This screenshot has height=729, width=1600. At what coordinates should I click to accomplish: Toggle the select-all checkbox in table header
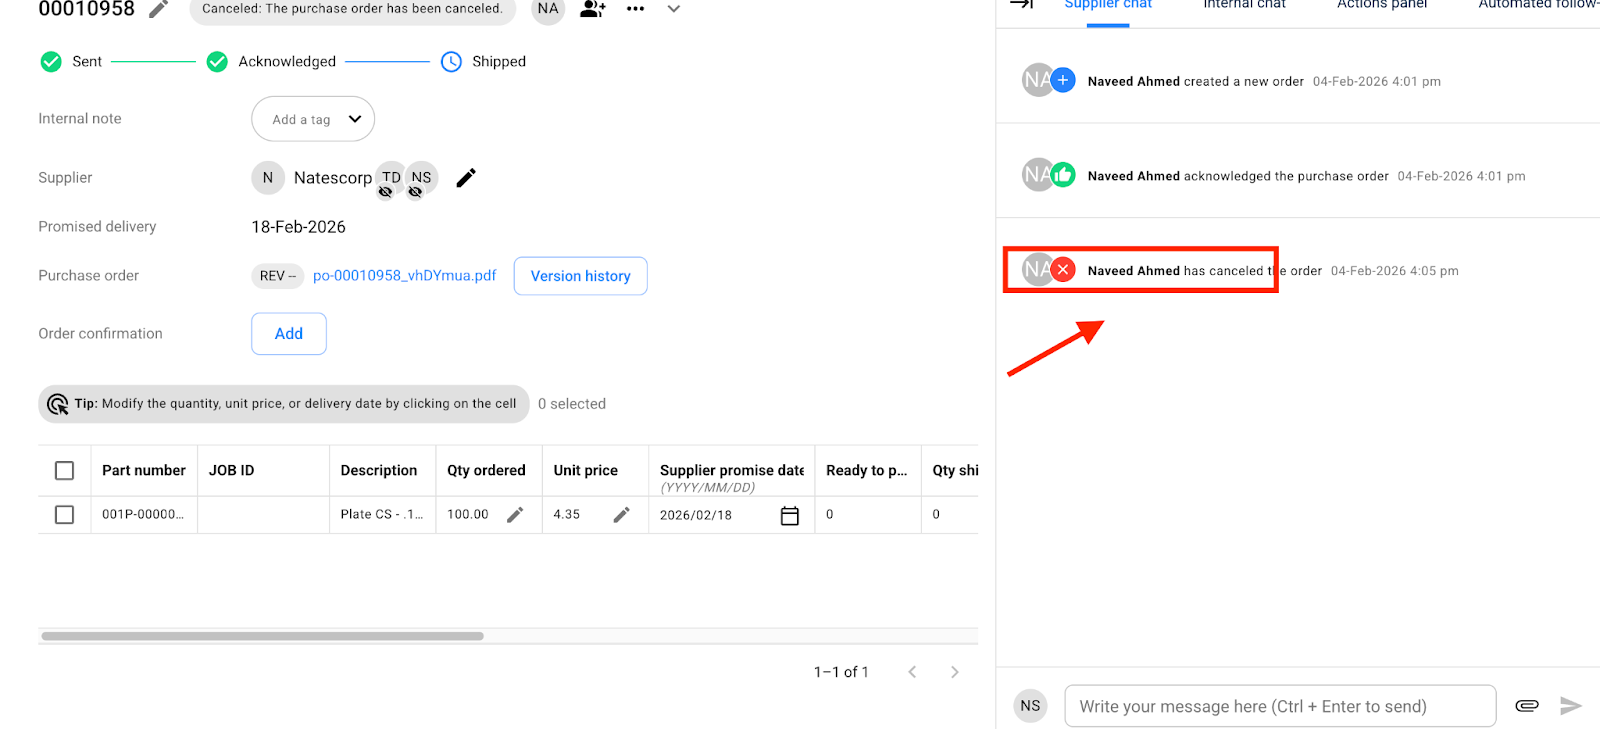point(65,471)
